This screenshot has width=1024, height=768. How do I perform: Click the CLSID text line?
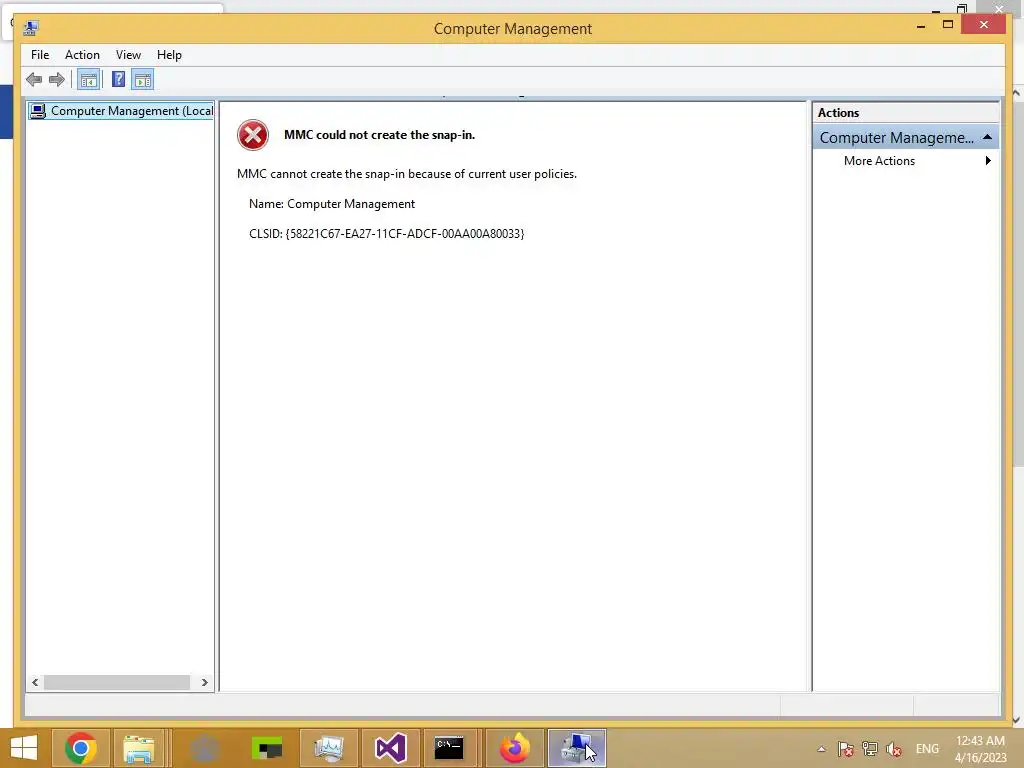click(387, 234)
